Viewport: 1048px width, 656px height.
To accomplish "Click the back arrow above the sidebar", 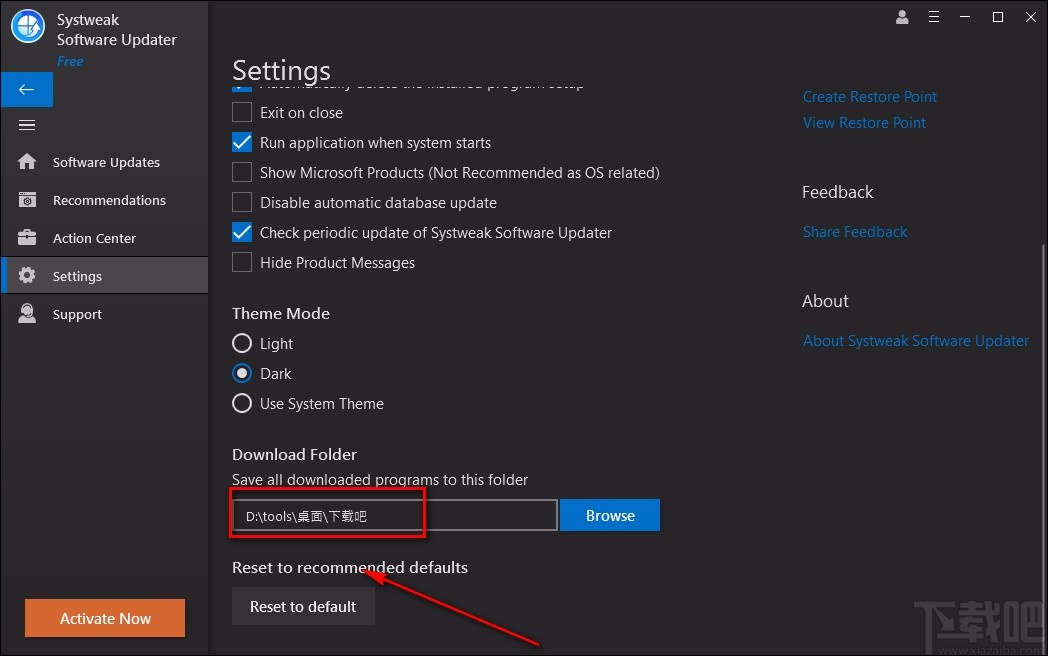I will 27,89.
